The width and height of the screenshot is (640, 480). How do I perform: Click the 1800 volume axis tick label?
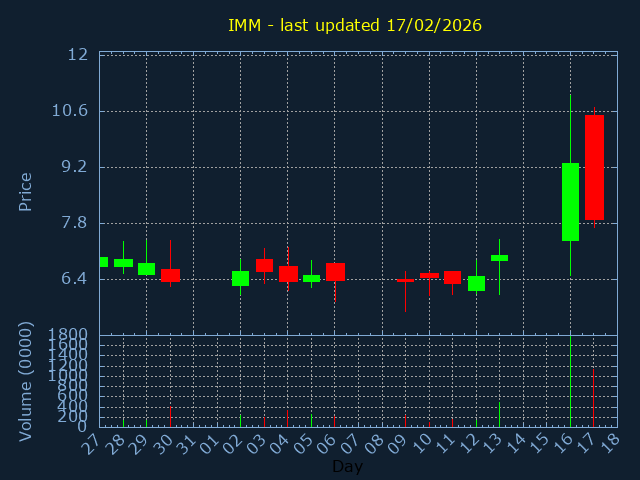tap(65, 334)
